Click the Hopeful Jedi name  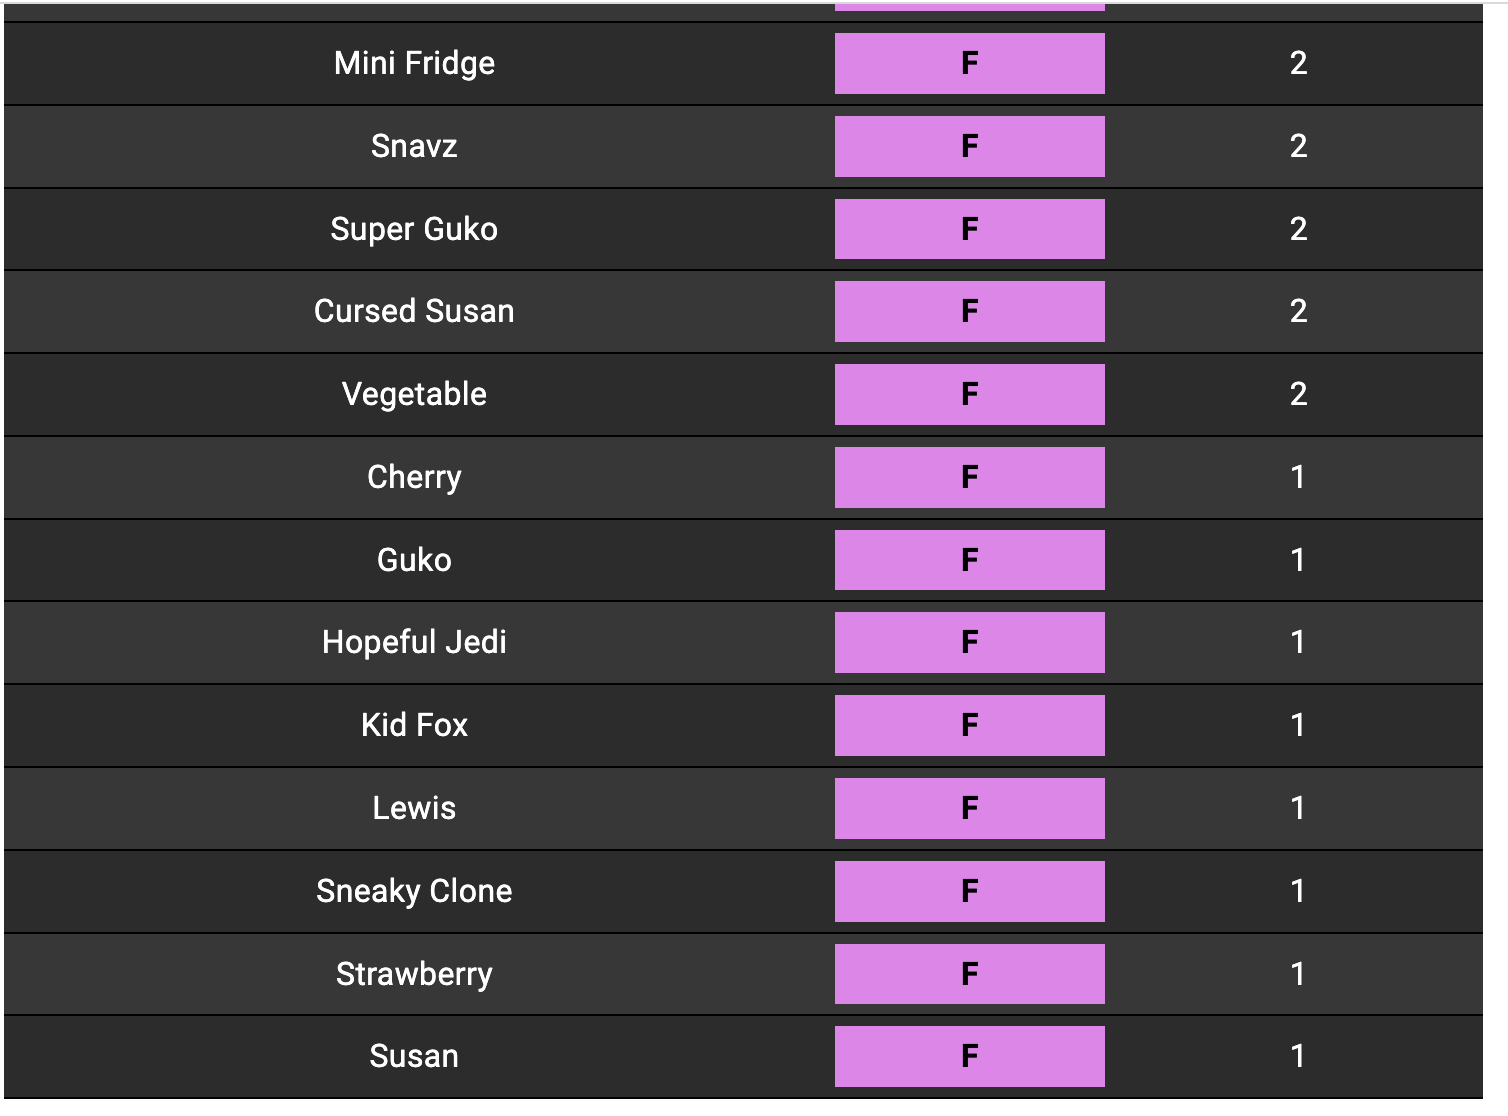pyautogui.click(x=414, y=642)
